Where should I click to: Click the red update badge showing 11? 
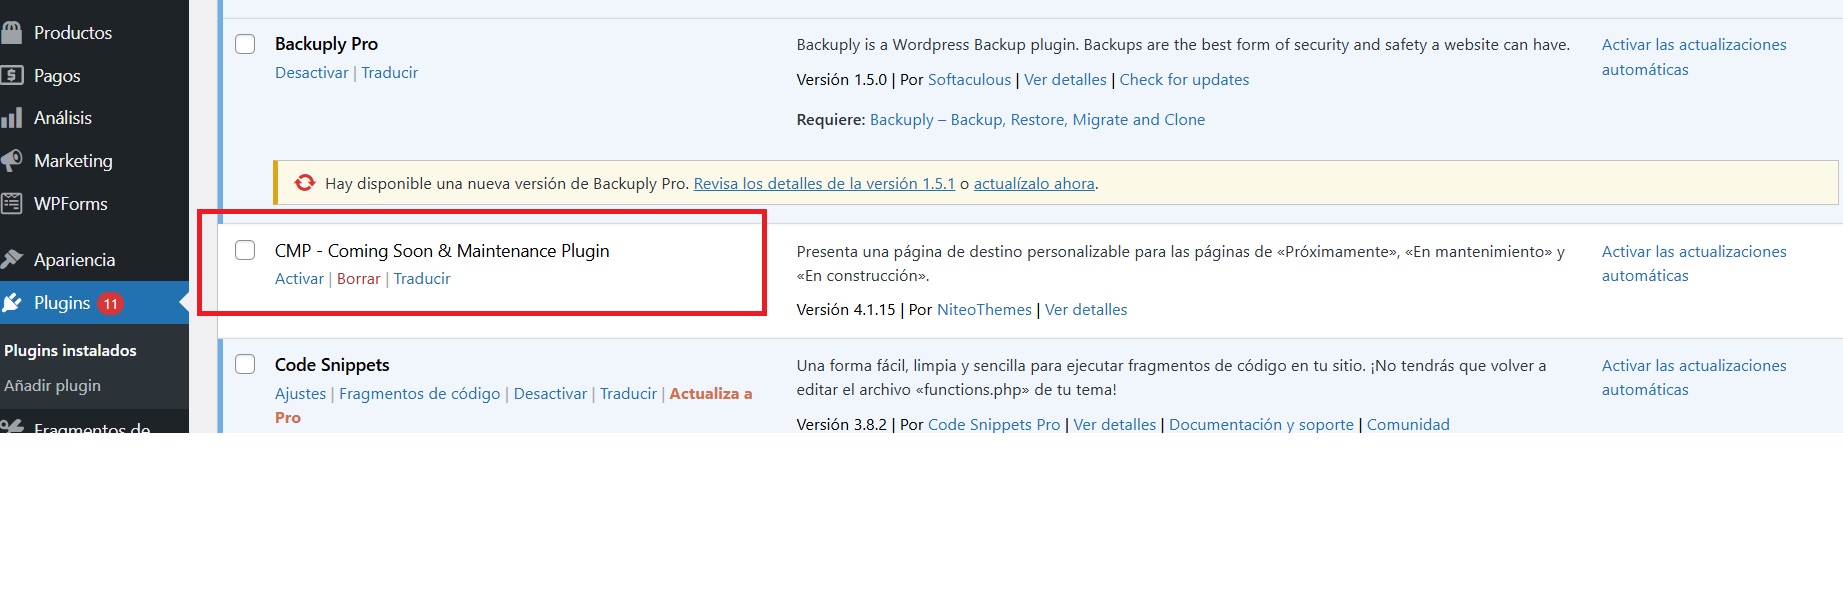pyautogui.click(x=110, y=304)
